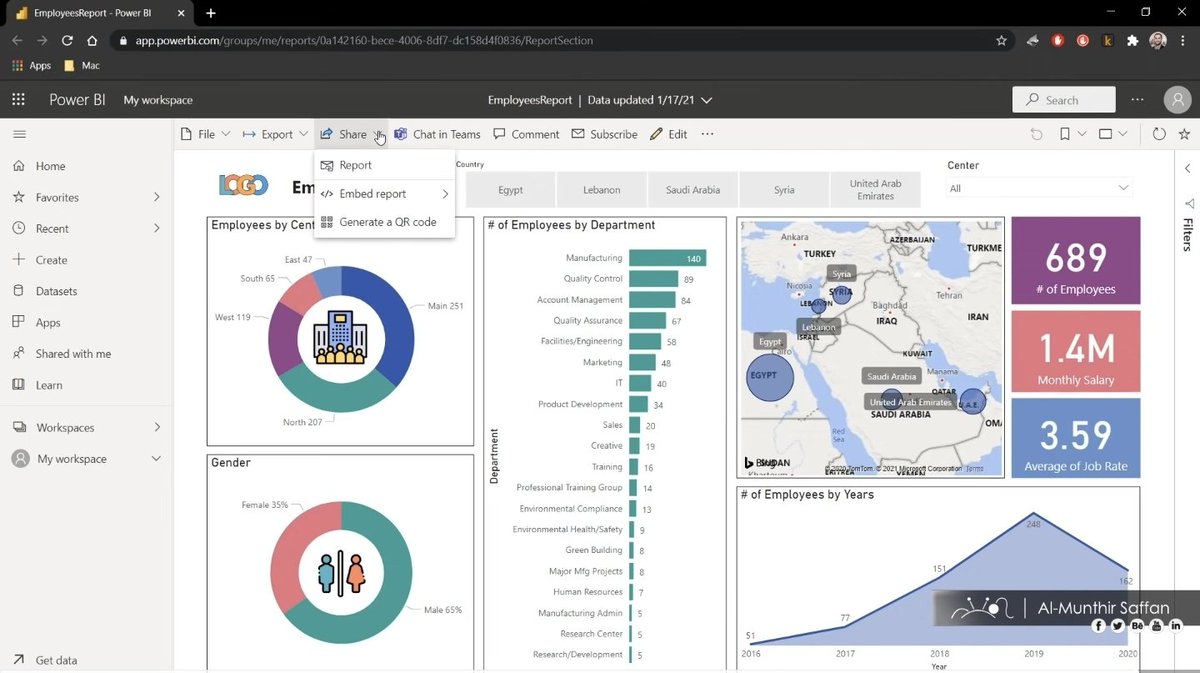Open Shared with me

(x=73, y=354)
